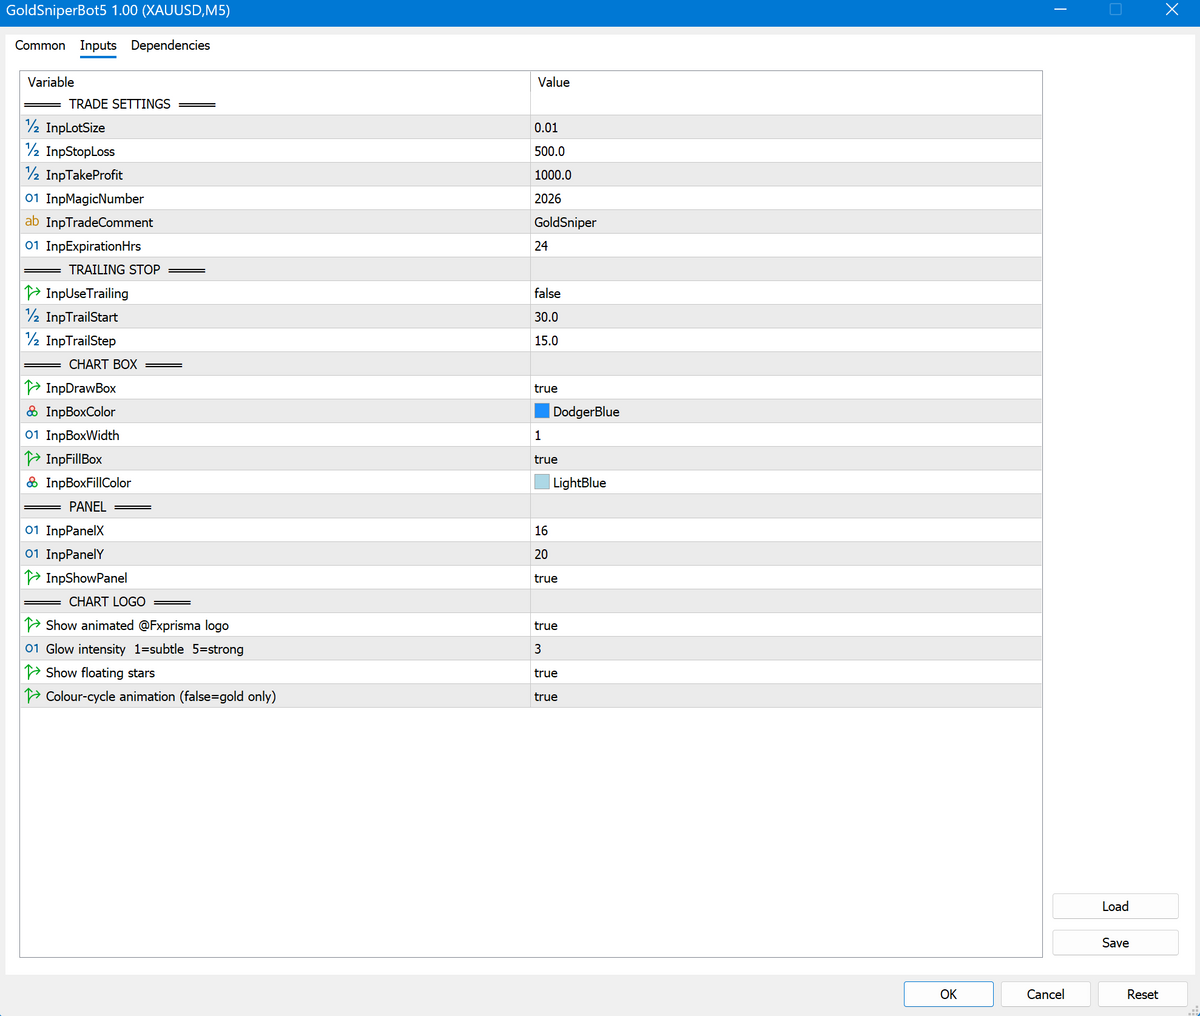Switch to the Dependencies tab
This screenshot has height=1016, width=1200.
point(170,45)
